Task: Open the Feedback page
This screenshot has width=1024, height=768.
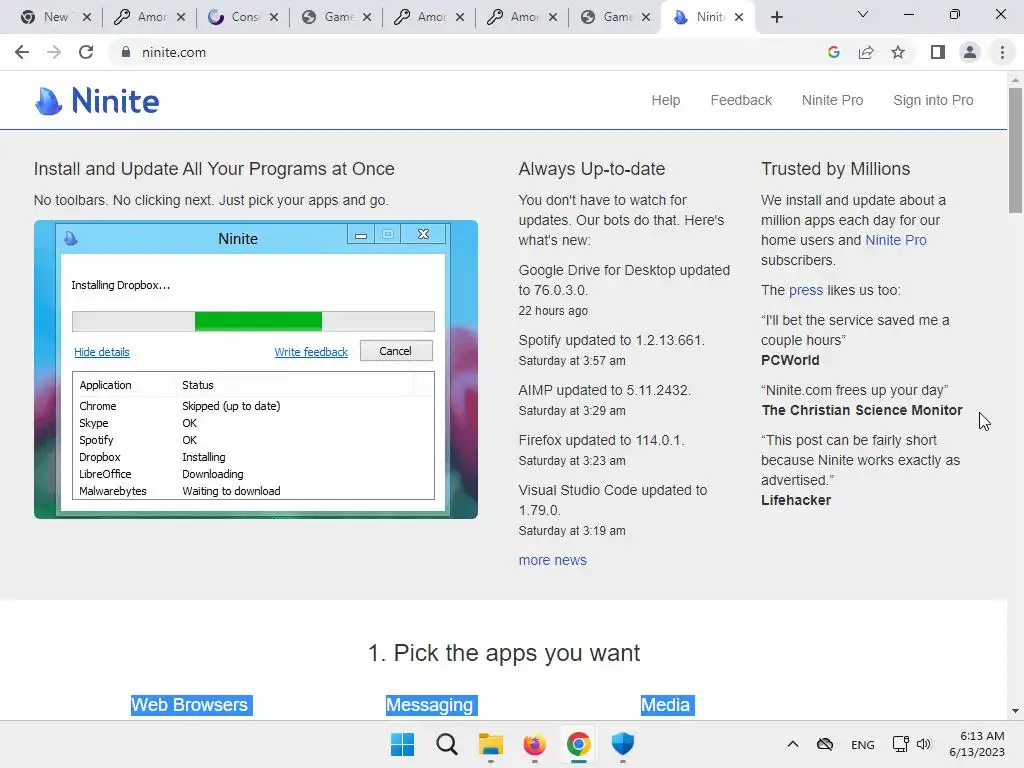Action: point(741,101)
